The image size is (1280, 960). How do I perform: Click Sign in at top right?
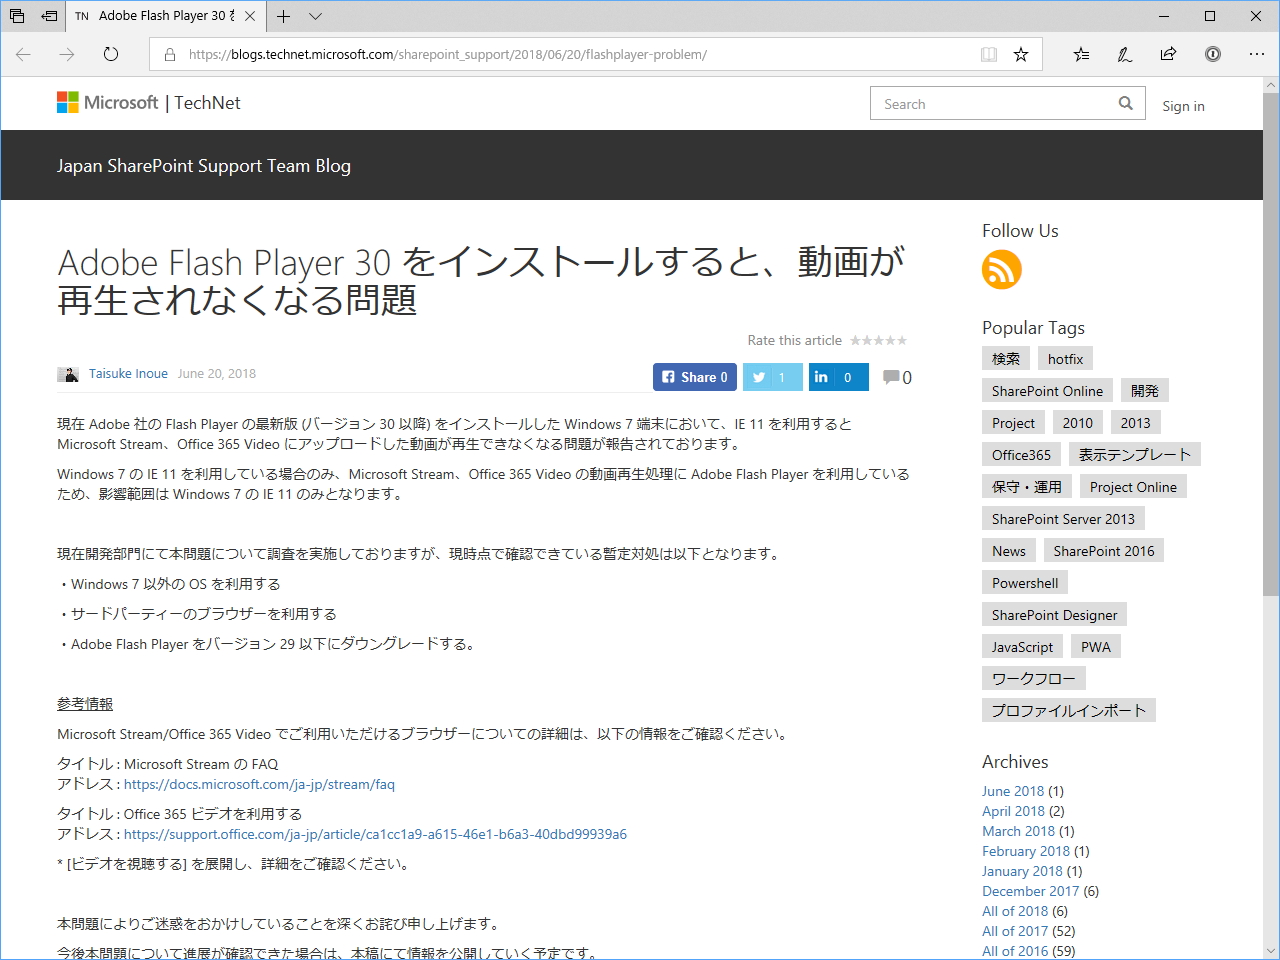tap(1183, 106)
